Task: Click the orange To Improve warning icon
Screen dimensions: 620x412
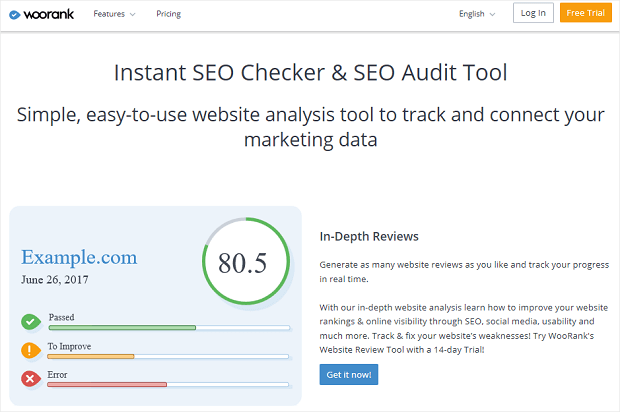Action: tap(31, 350)
